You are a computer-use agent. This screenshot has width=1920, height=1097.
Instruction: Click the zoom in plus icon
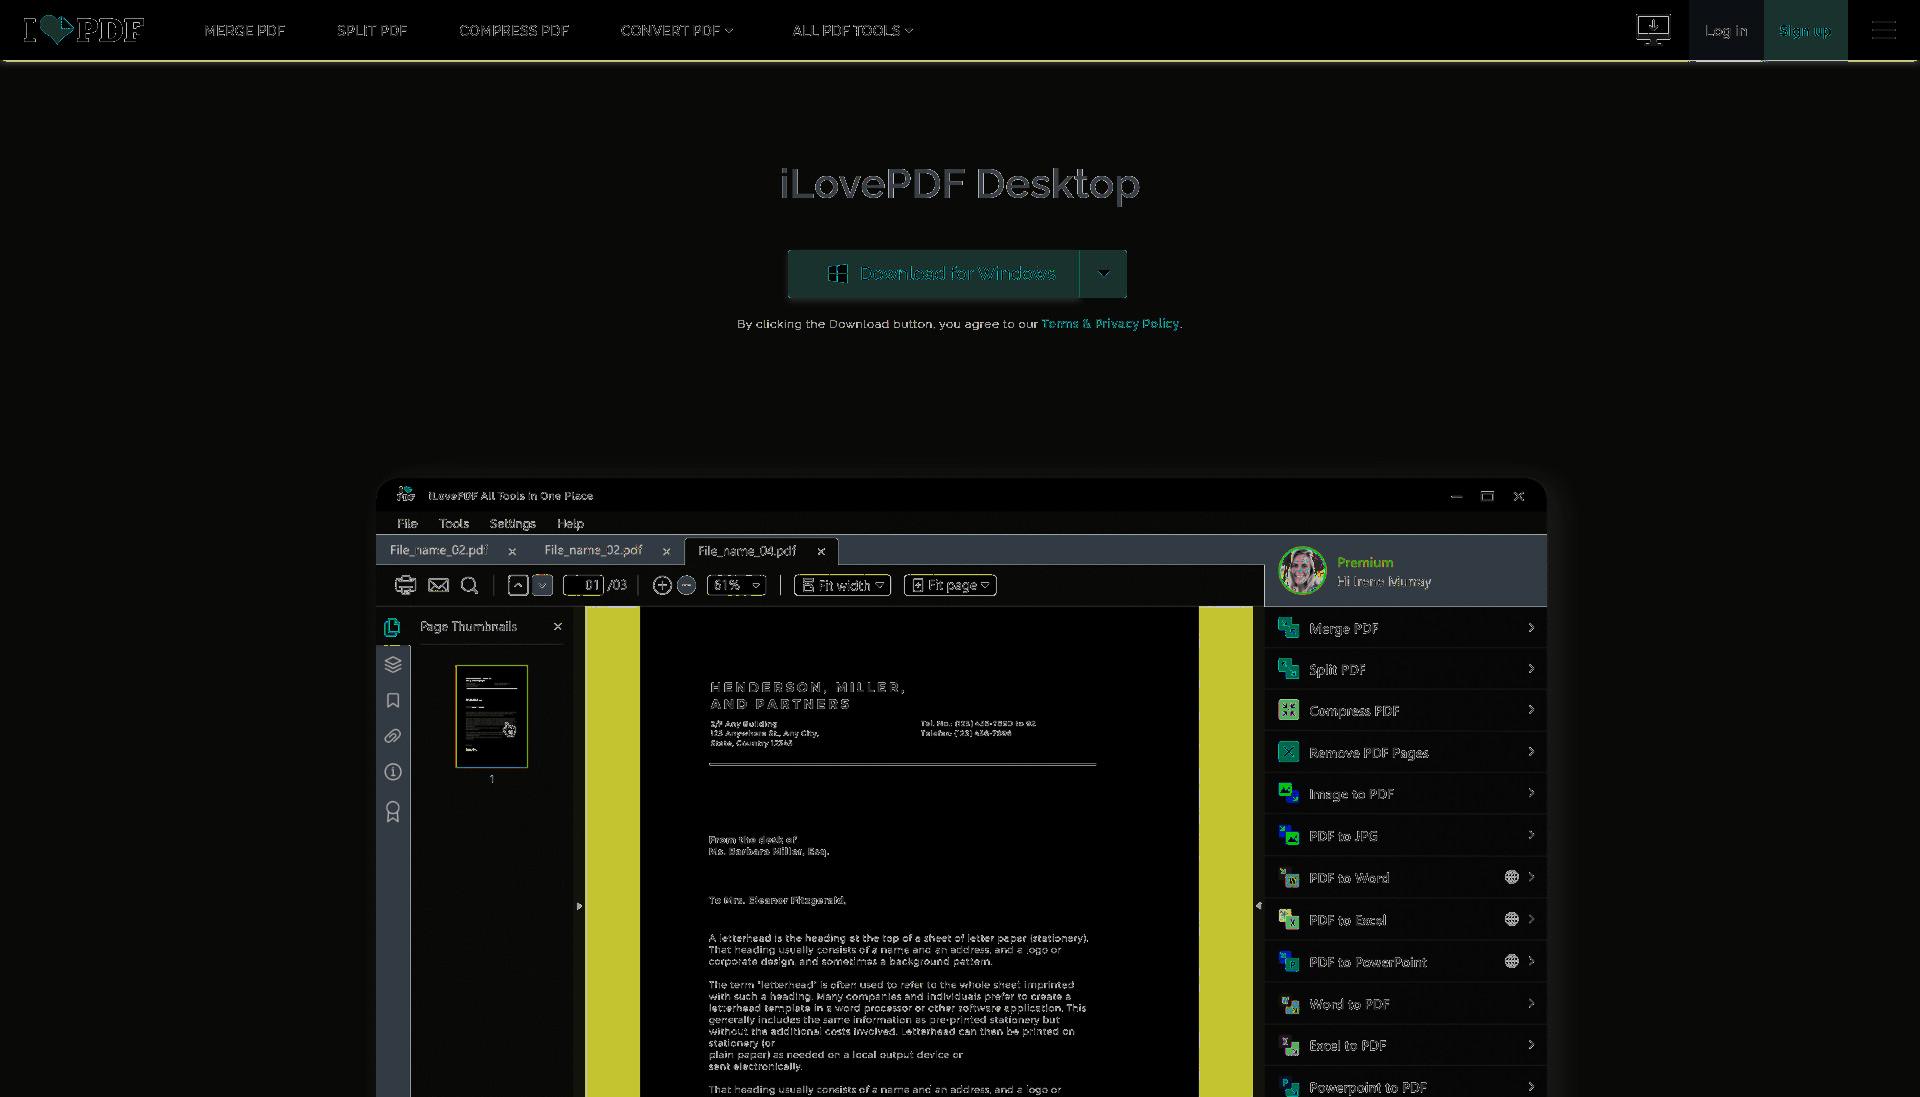[x=662, y=585]
